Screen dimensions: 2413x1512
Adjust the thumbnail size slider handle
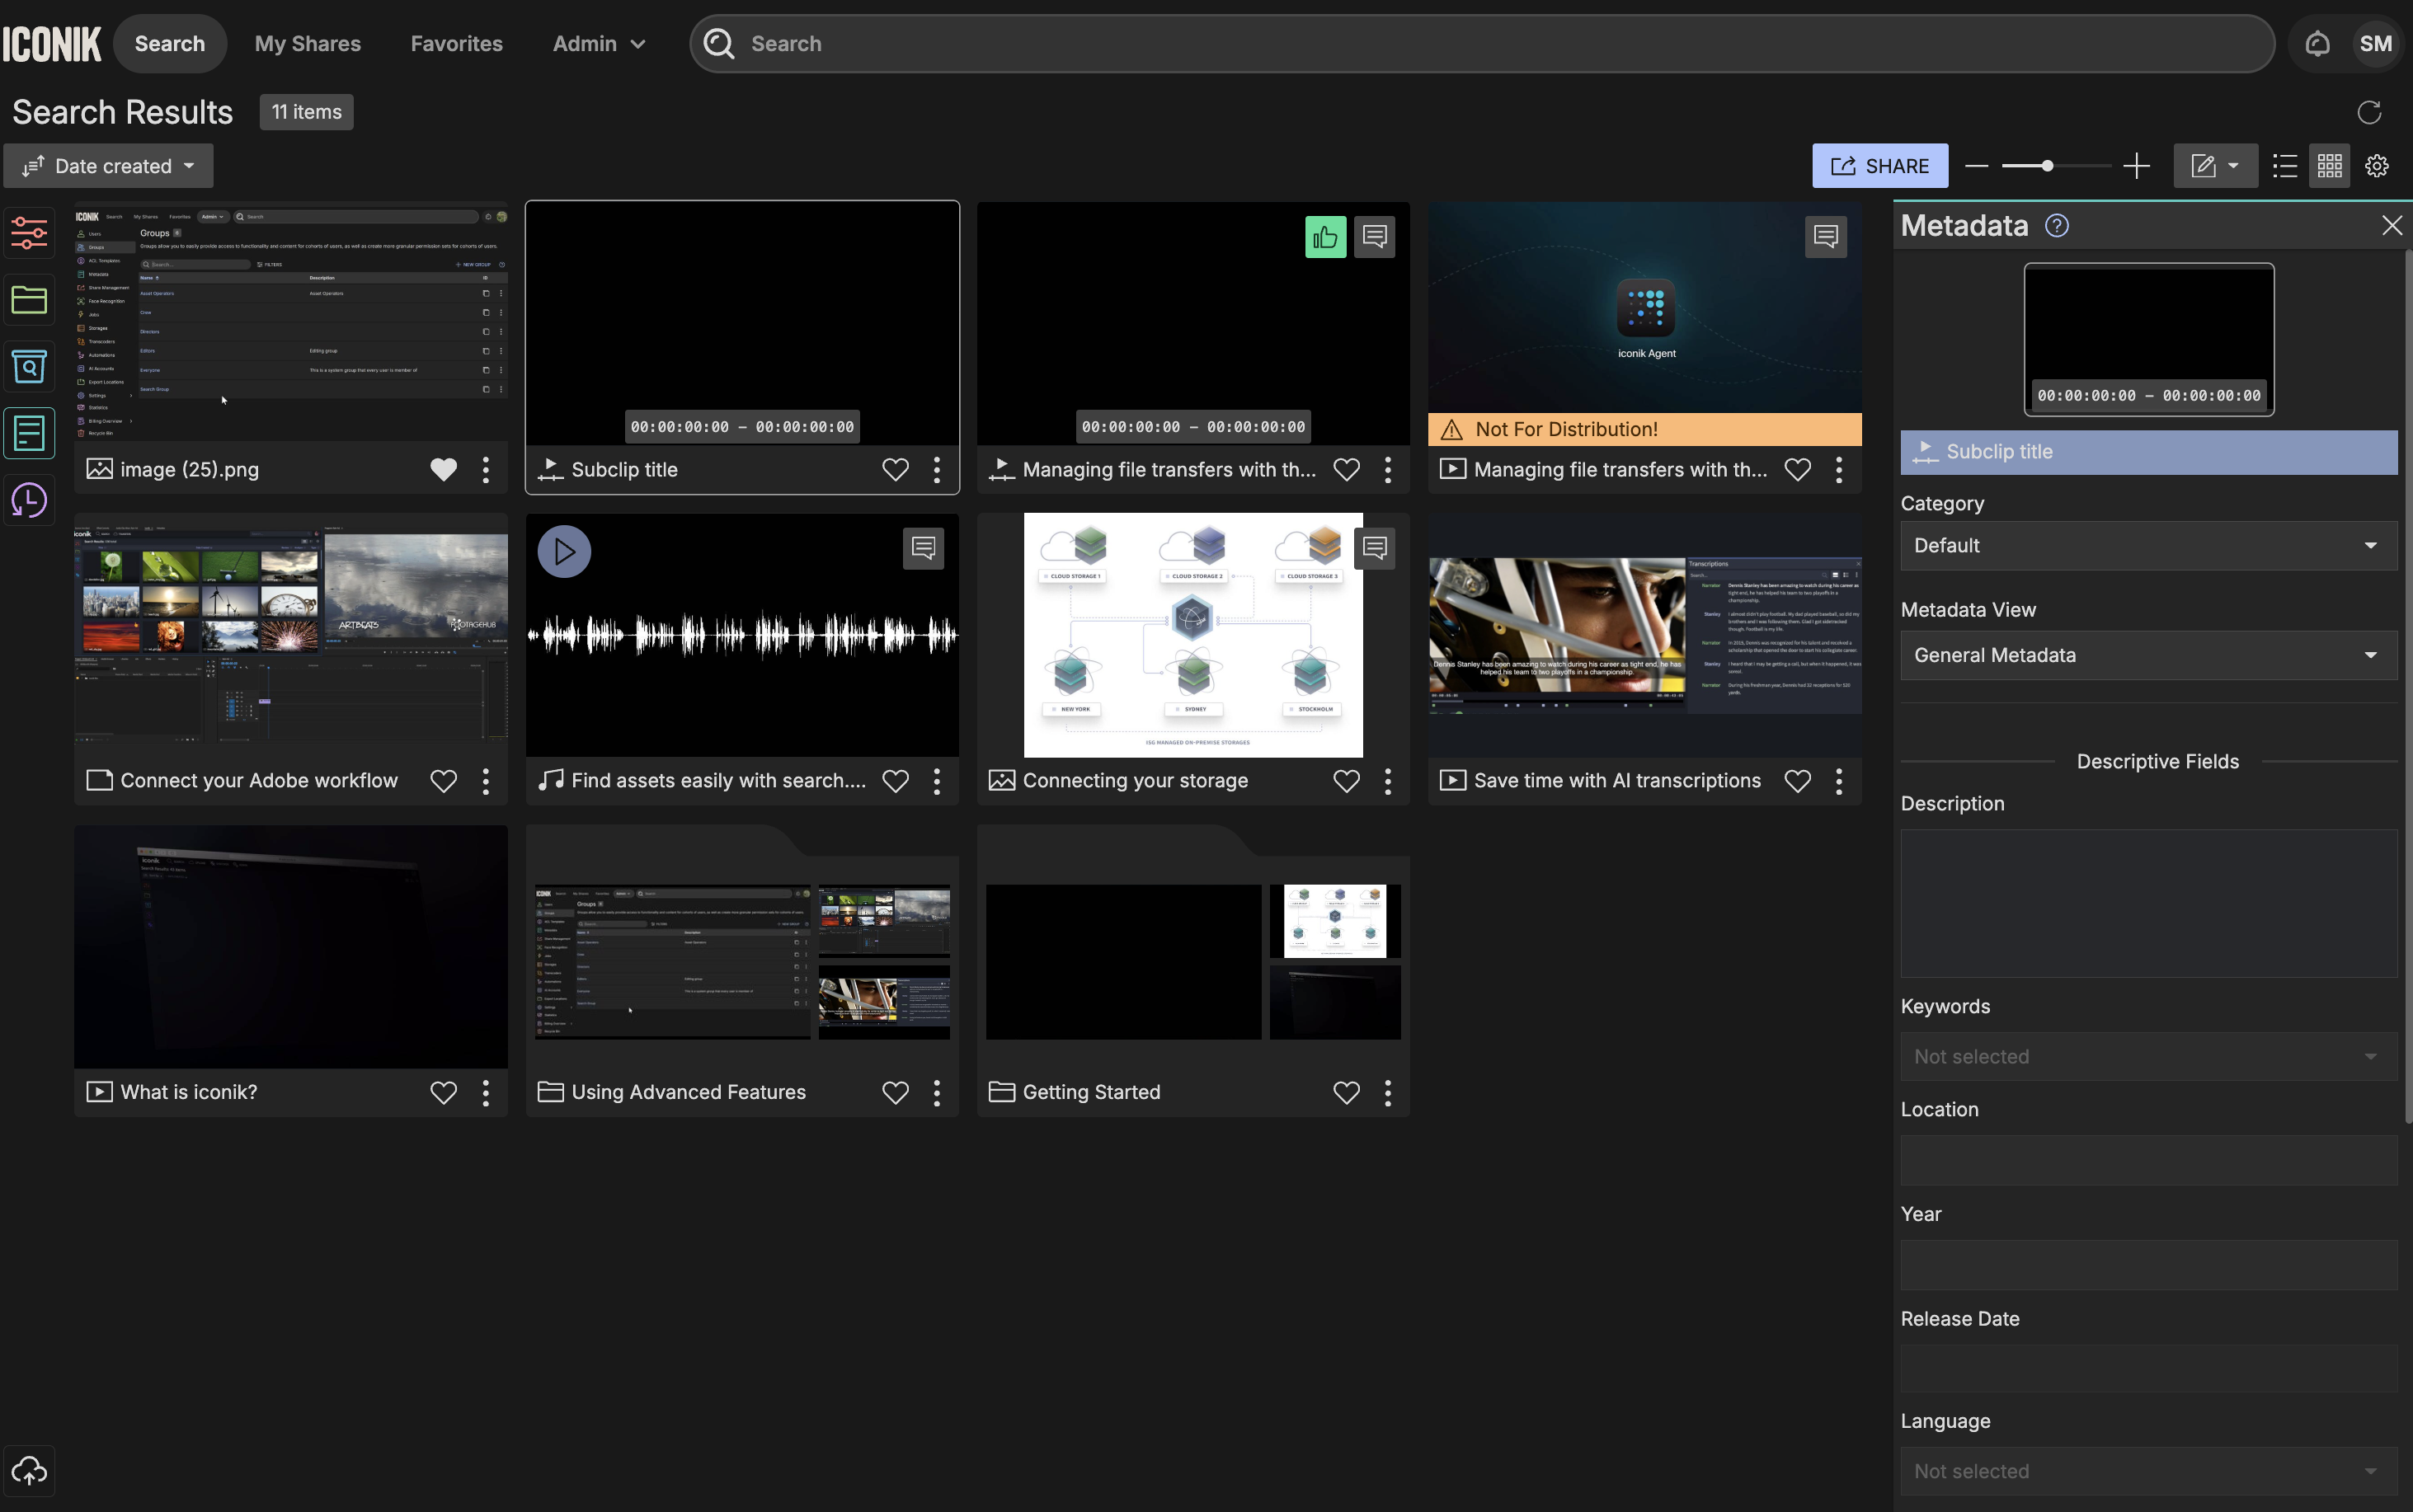coord(2047,166)
